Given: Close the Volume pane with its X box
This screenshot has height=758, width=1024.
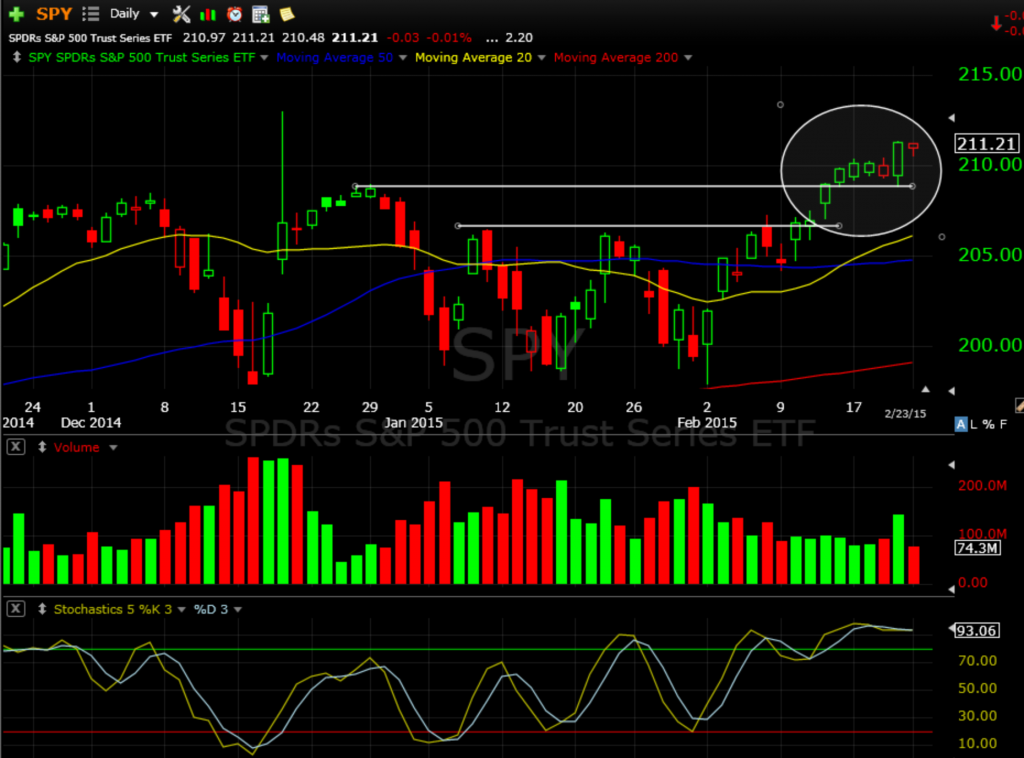Looking at the screenshot, I should click(x=16, y=447).
